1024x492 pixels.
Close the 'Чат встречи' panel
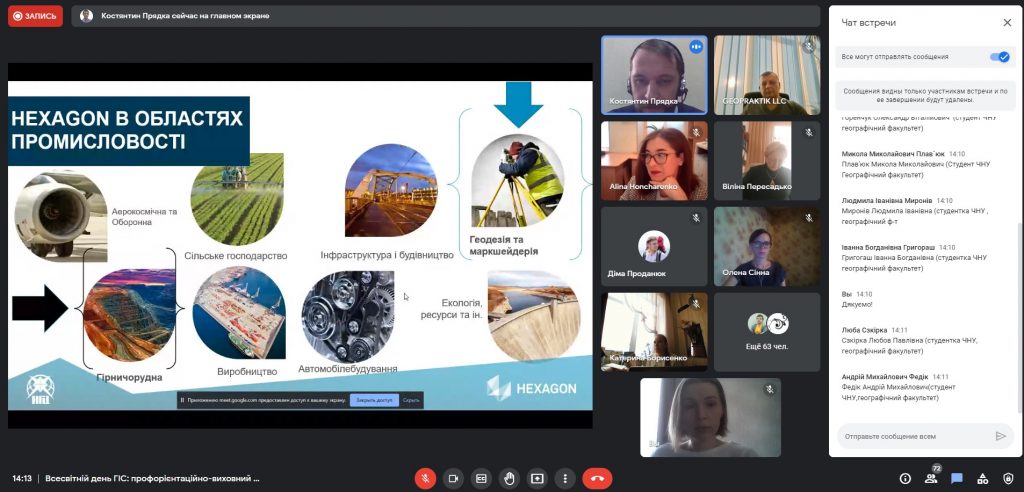[x=1007, y=22]
